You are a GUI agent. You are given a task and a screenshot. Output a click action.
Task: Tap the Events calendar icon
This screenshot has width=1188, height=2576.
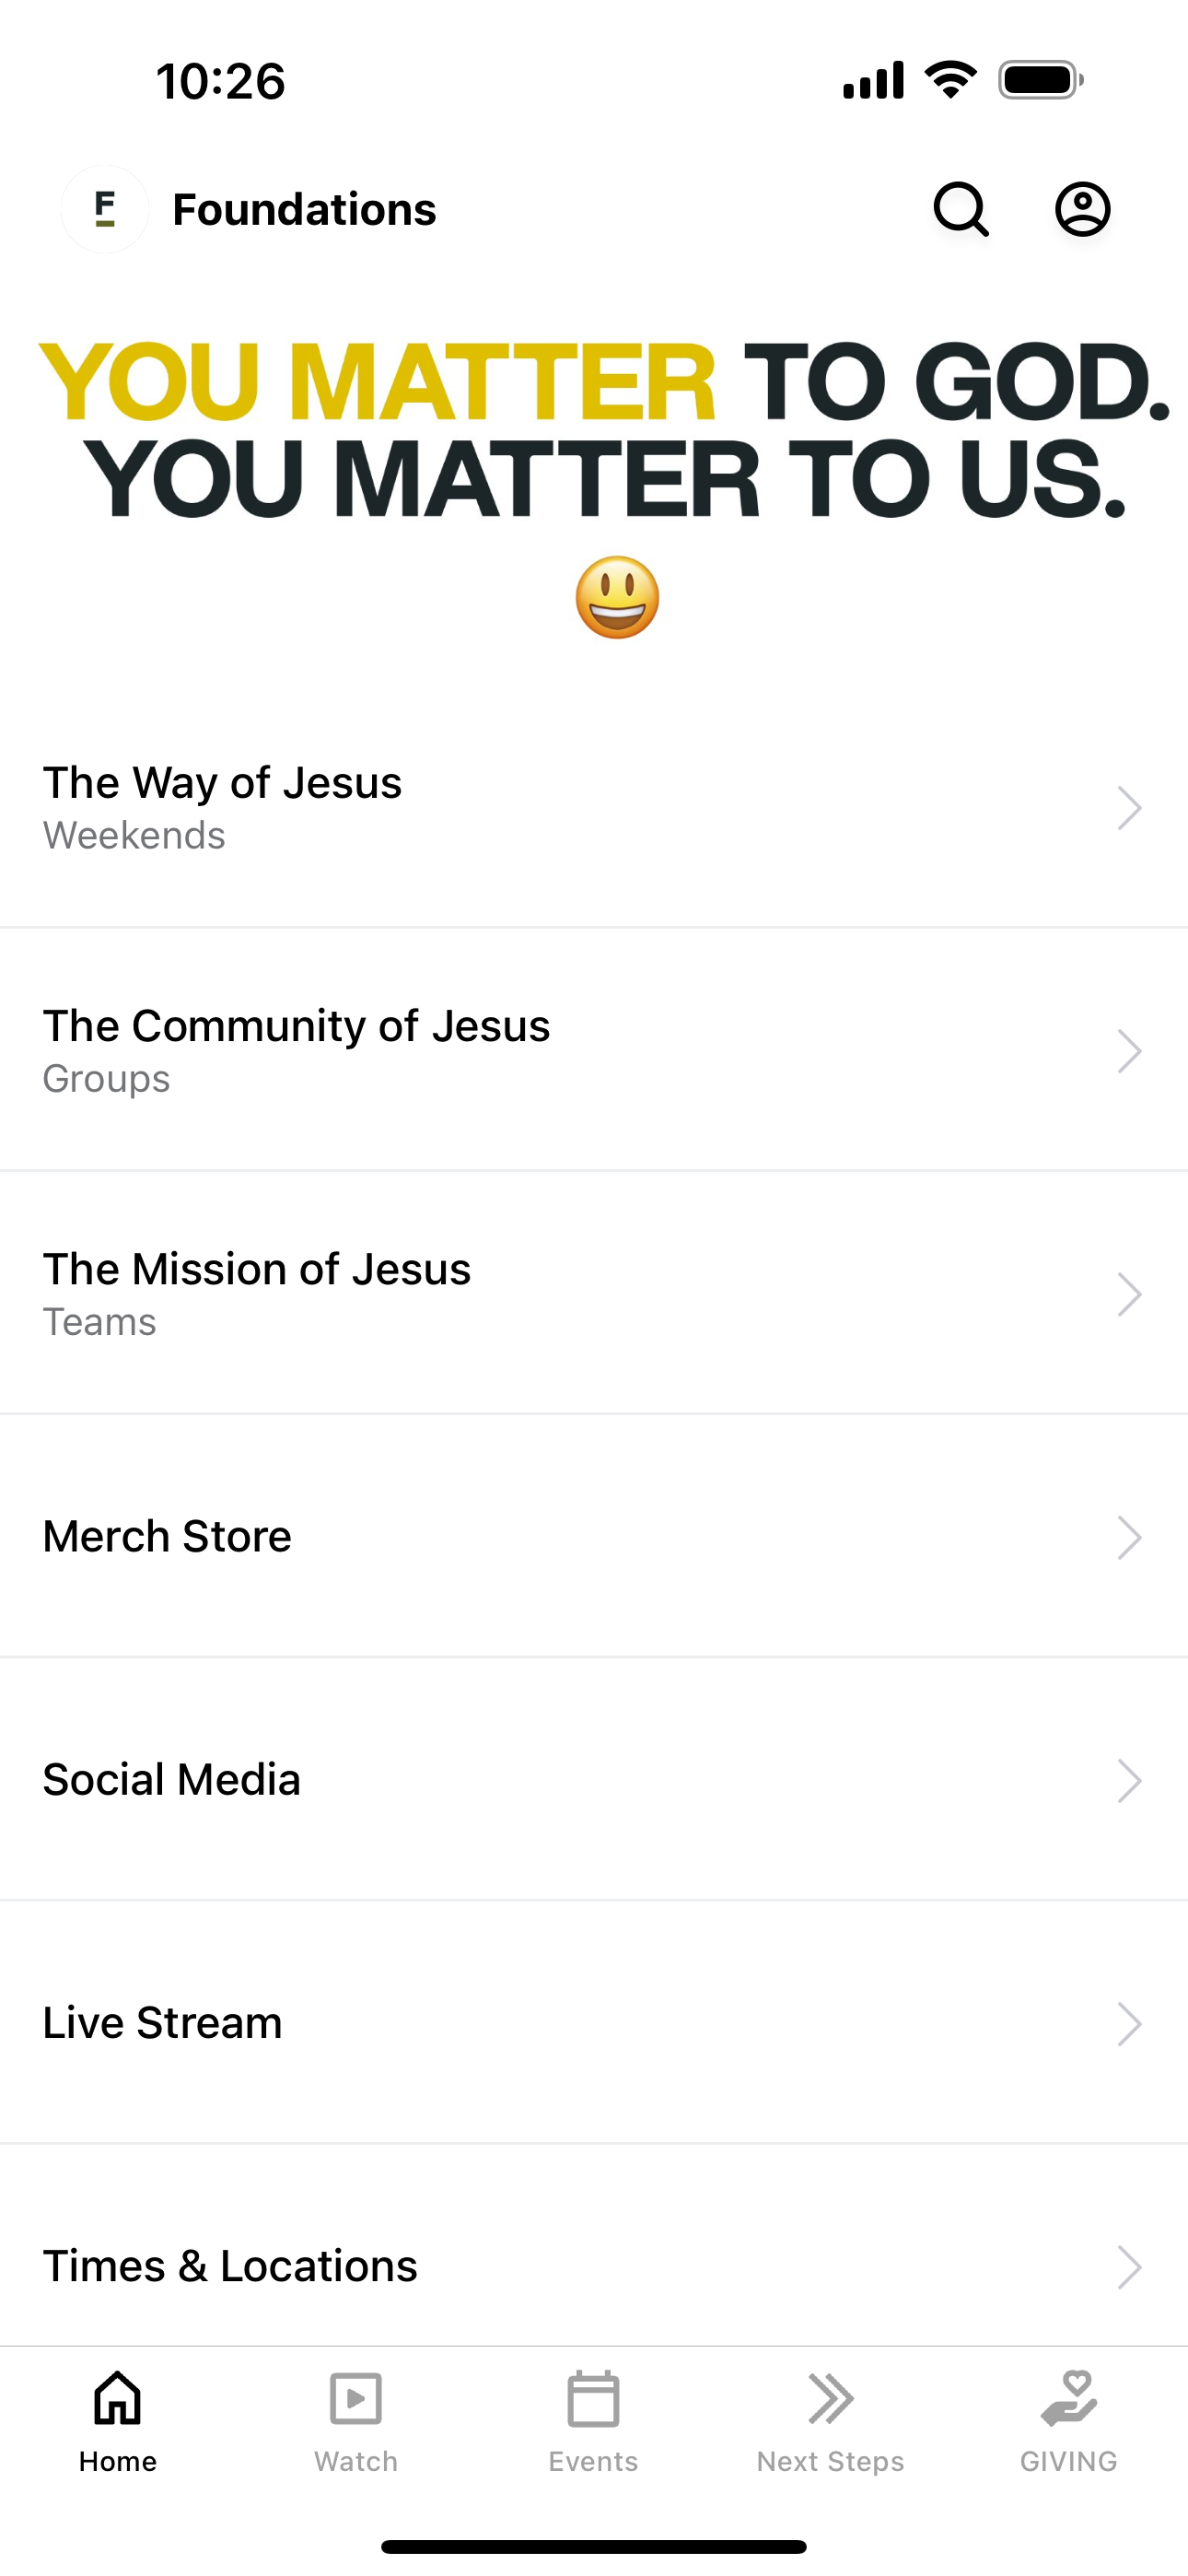pos(593,2398)
